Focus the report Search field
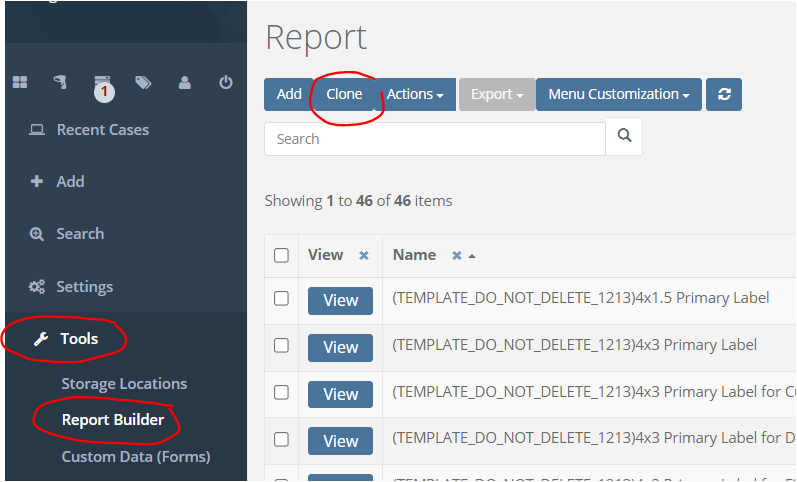This screenshot has width=797, height=482. [x=435, y=139]
